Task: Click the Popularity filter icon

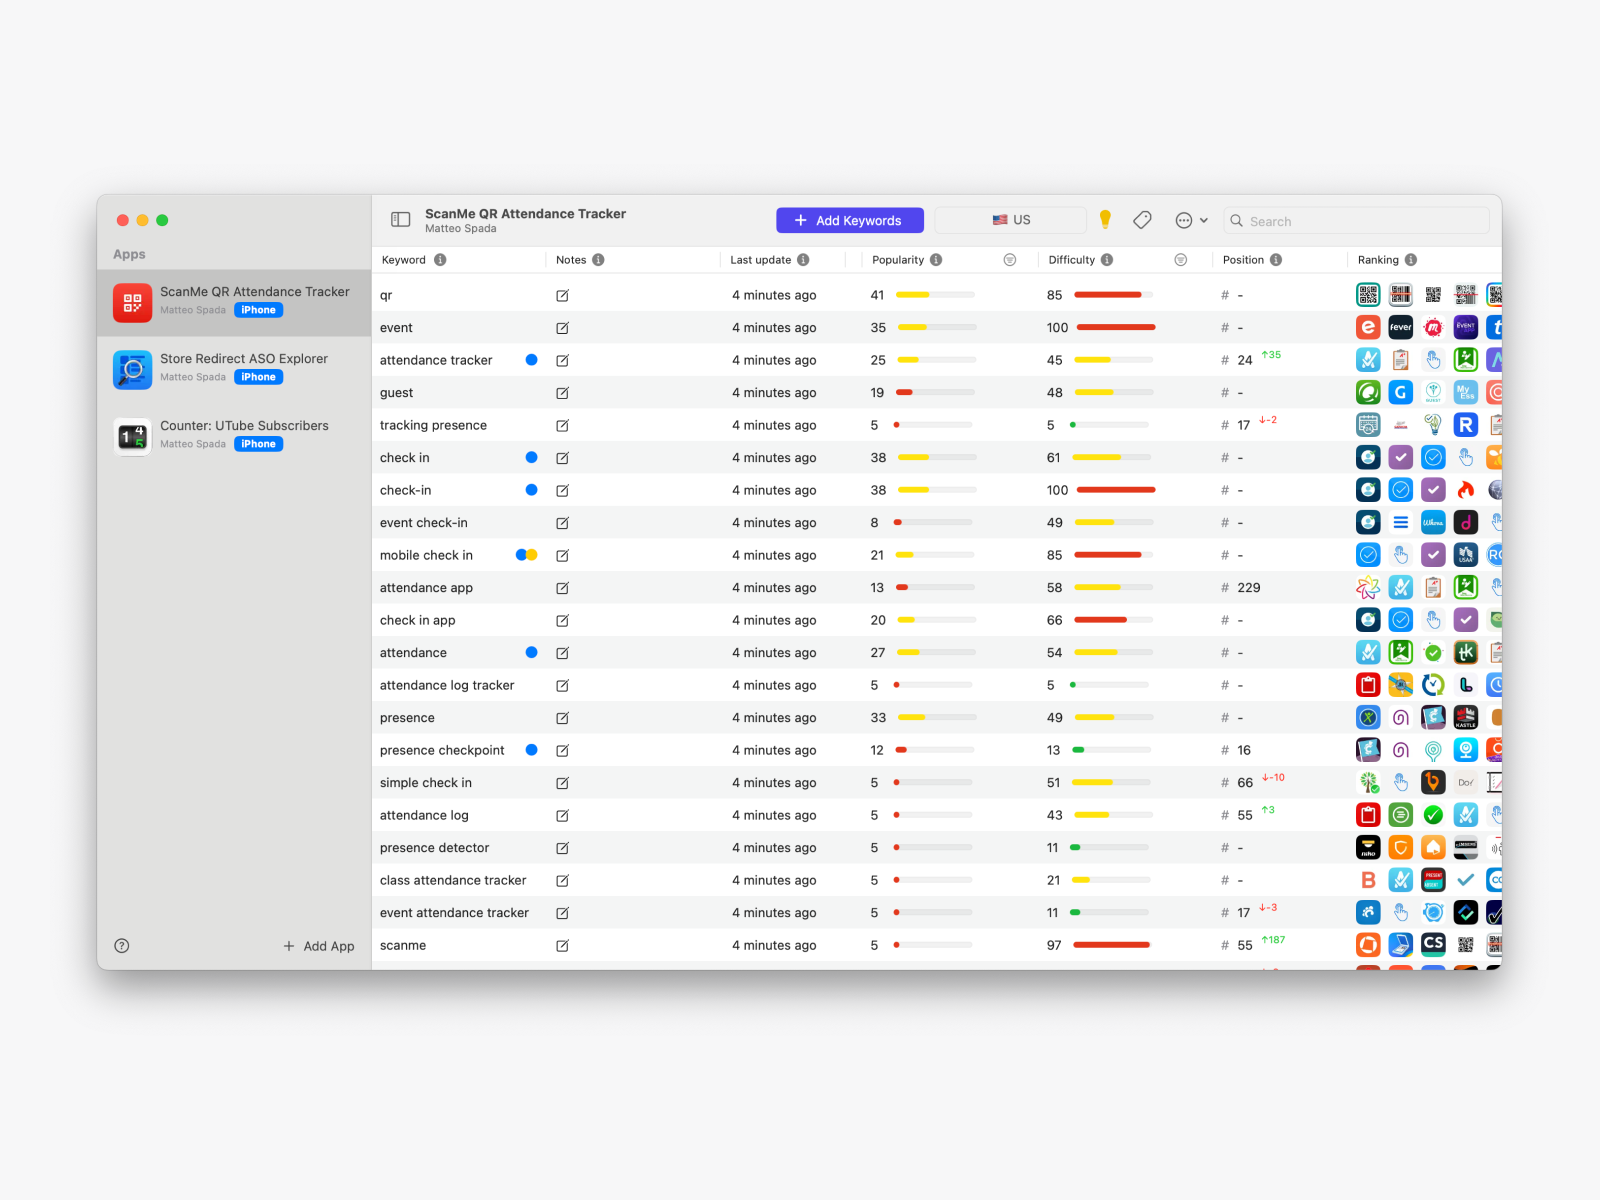Action: click(1010, 260)
